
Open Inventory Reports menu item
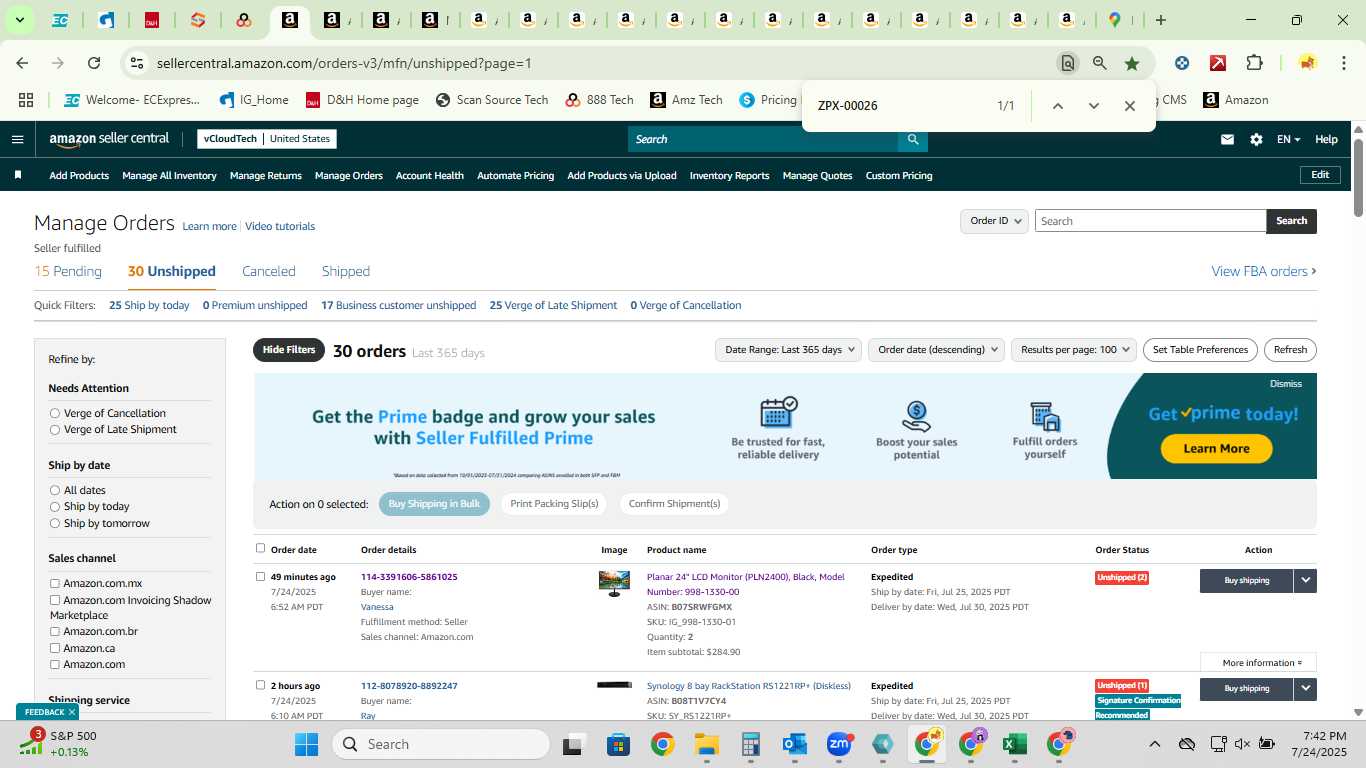730,176
